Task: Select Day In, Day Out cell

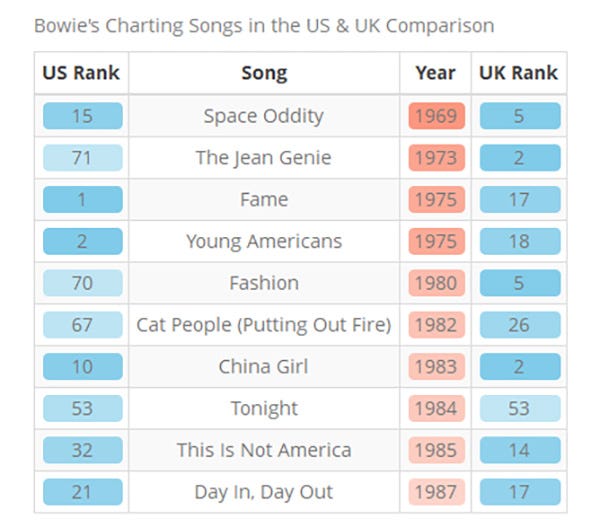Action: pyautogui.click(x=264, y=492)
